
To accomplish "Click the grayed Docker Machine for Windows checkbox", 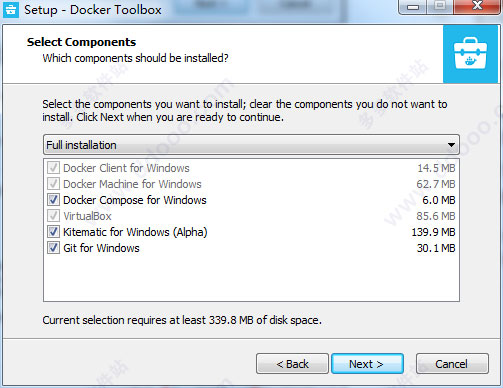I will click(x=53, y=184).
